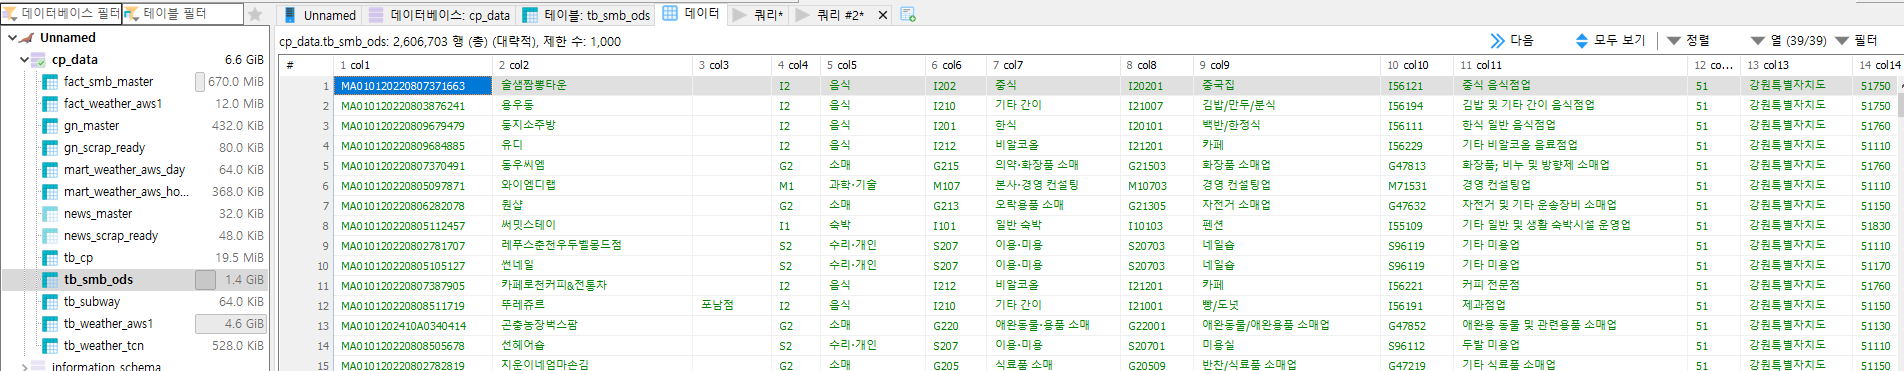The height and width of the screenshot is (371, 1904).
Task: Click the tb_cp table icon
Action: tap(50, 258)
